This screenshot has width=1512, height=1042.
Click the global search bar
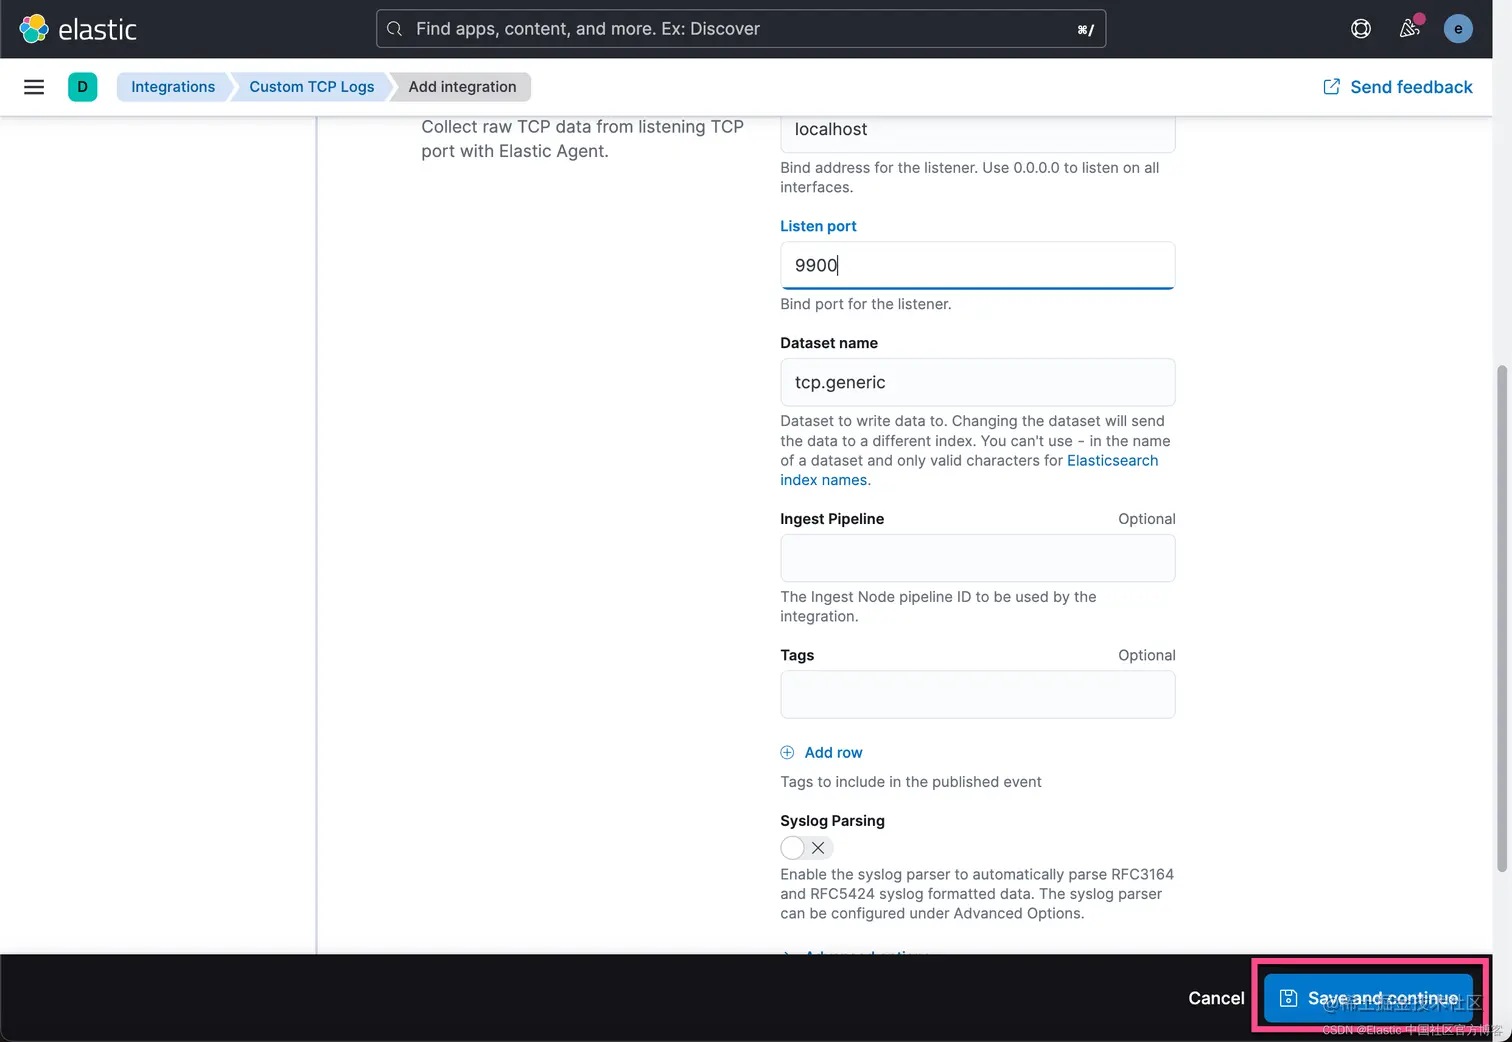coord(741,29)
